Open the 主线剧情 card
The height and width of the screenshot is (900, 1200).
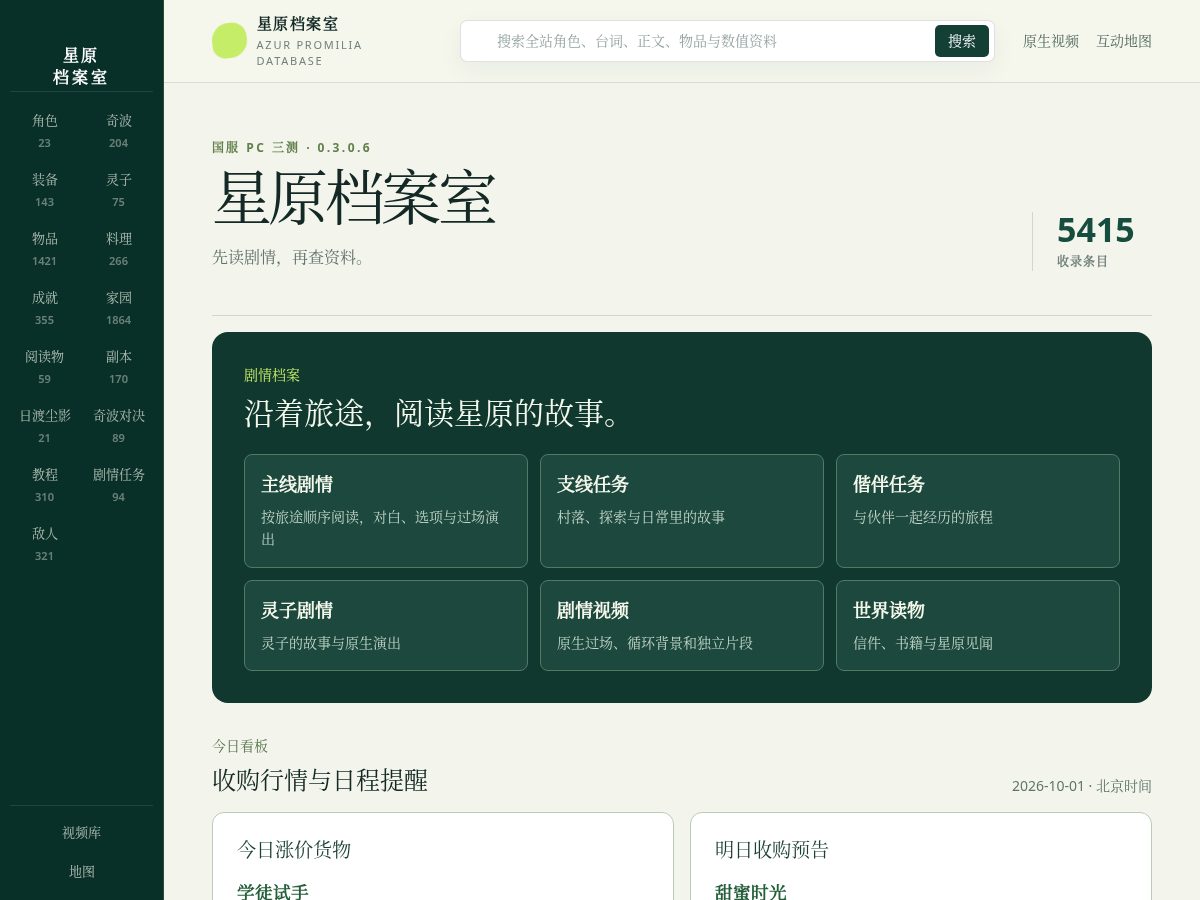pyautogui.click(x=386, y=511)
